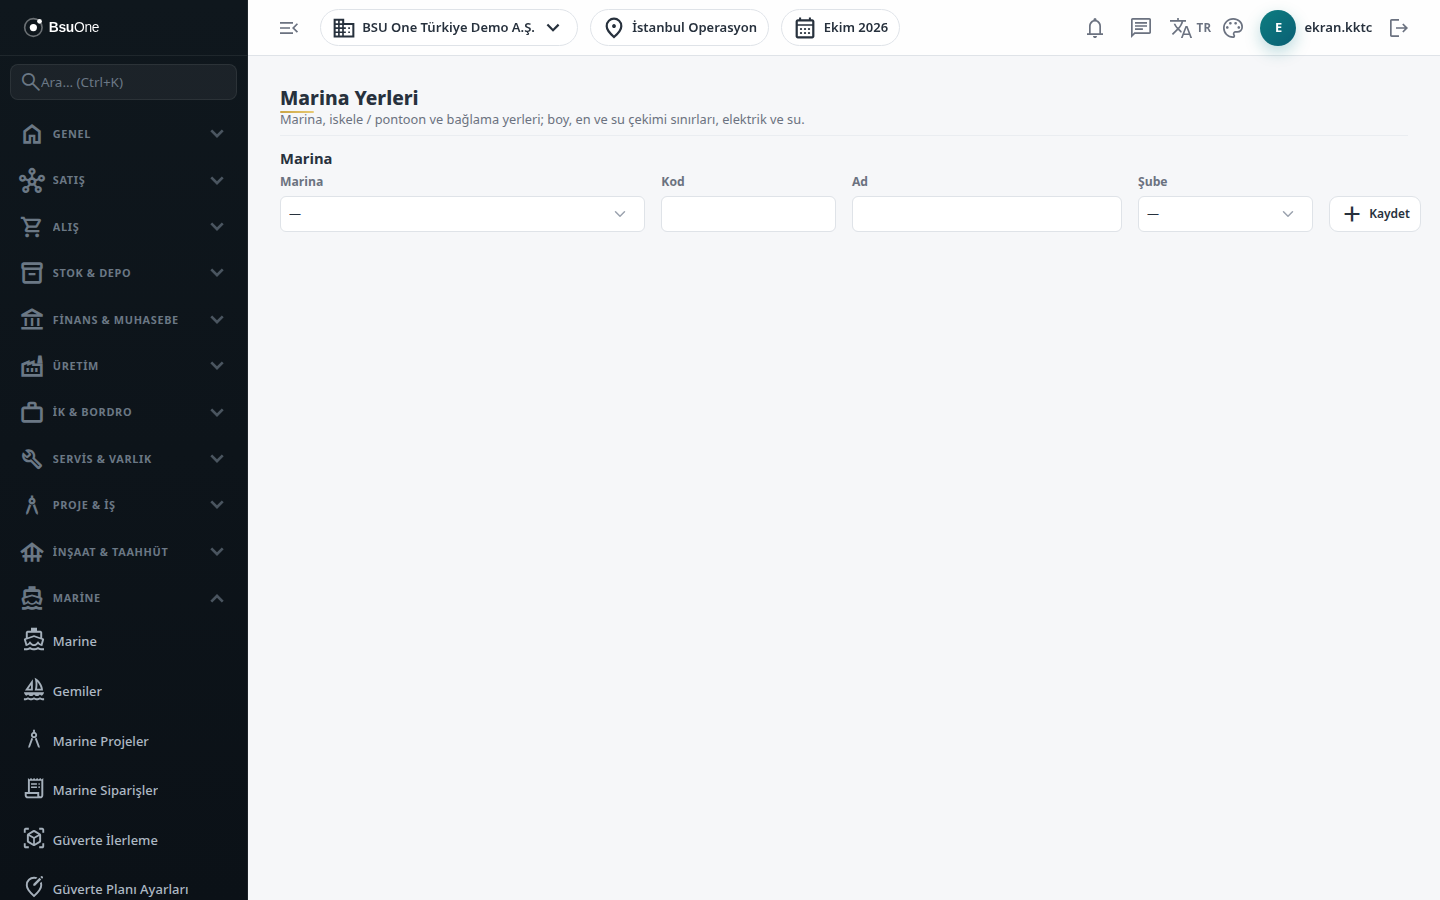Open the theme palette icon

pyautogui.click(x=1233, y=28)
